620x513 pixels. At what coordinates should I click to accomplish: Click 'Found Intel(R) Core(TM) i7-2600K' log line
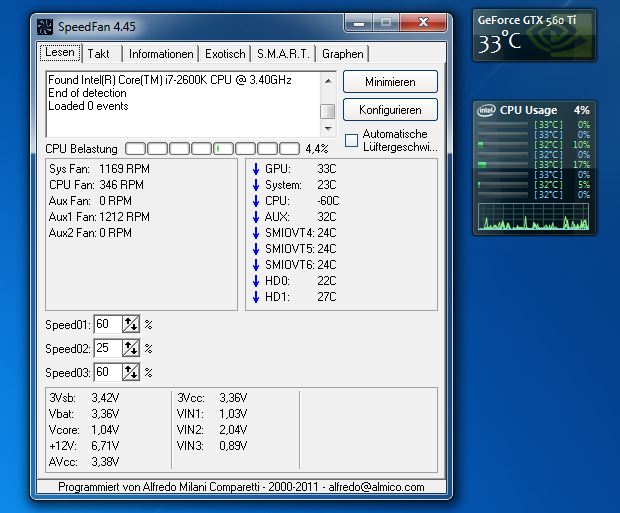pos(170,80)
